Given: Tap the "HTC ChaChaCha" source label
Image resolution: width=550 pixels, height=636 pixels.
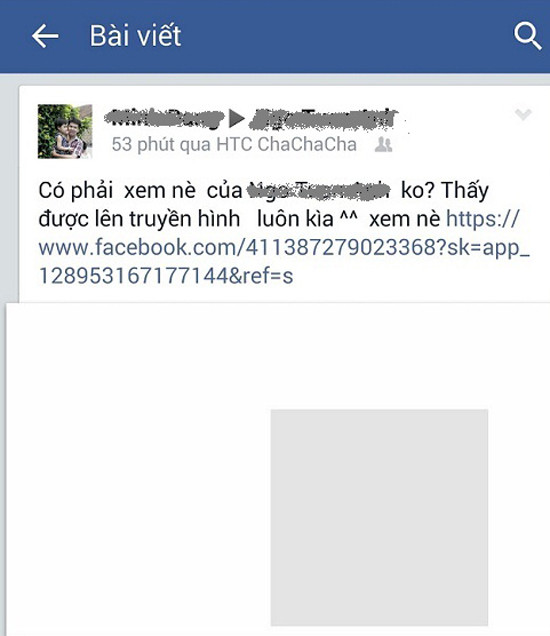Looking at the screenshot, I should [x=286, y=144].
